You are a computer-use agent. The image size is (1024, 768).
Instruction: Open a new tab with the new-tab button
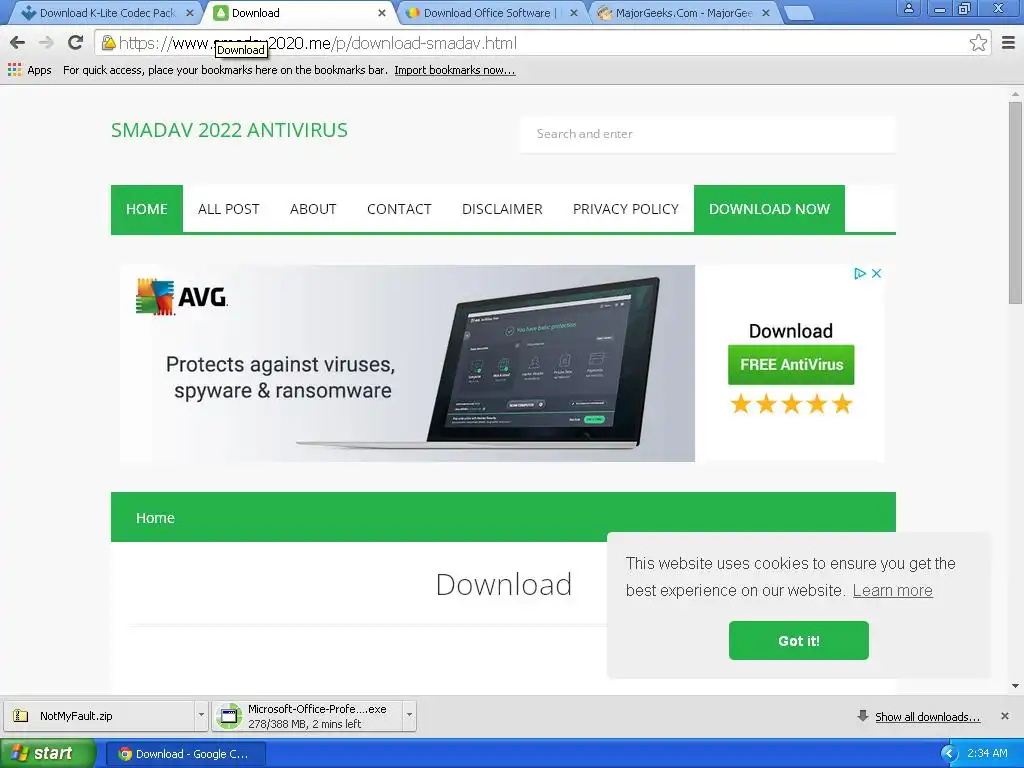click(x=797, y=13)
